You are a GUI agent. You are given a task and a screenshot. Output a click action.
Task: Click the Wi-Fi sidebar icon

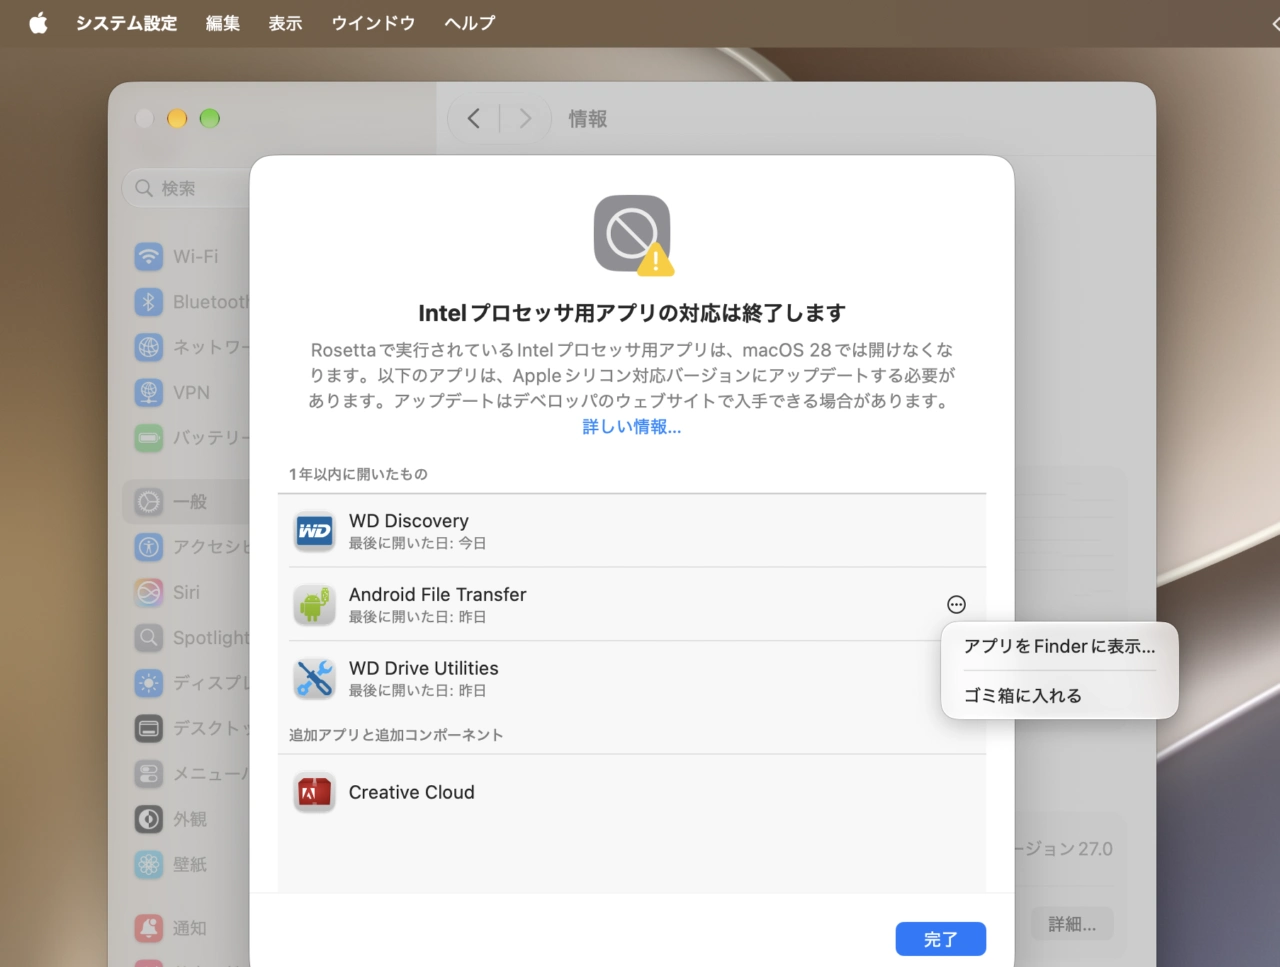[x=149, y=256]
